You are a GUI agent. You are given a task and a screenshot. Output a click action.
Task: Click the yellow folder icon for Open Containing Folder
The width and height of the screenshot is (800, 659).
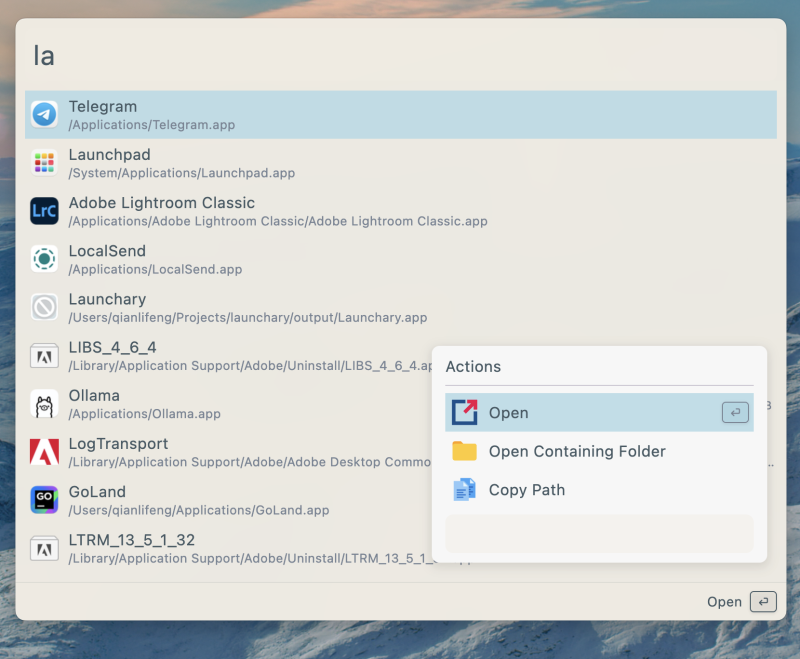click(x=464, y=451)
